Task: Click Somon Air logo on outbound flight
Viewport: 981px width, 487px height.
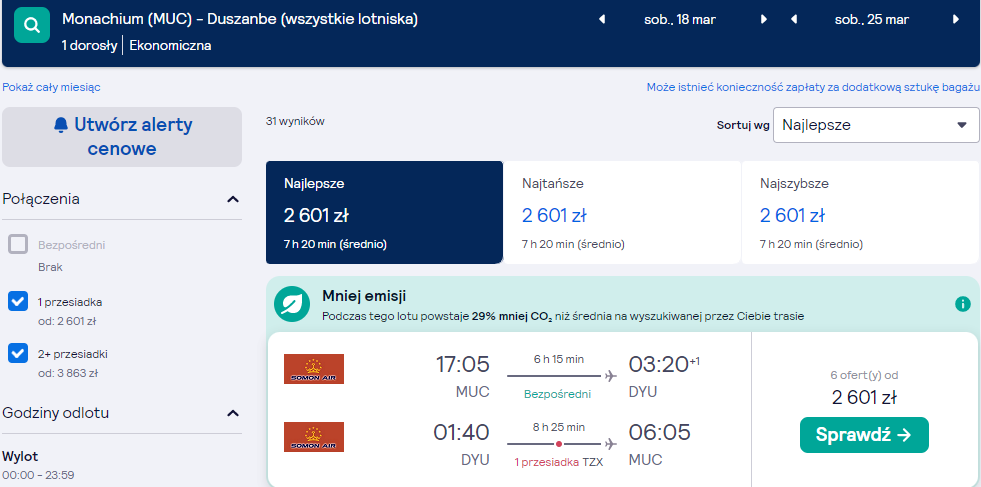Action: pyautogui.click(x=314, y=369)
